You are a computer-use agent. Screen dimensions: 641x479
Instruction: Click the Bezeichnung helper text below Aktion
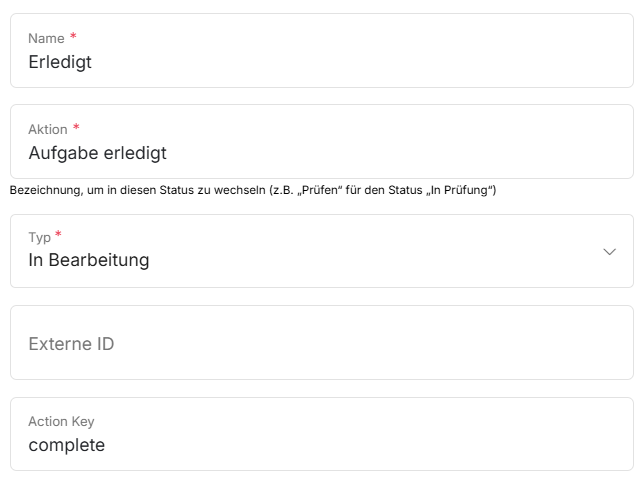click(253, 190)
